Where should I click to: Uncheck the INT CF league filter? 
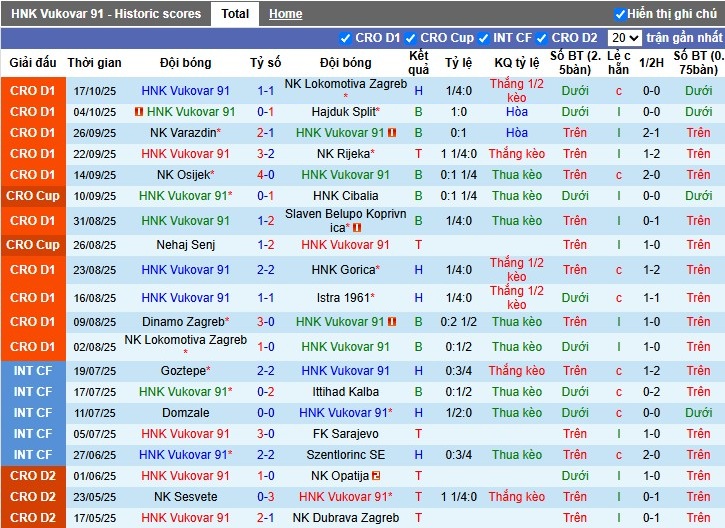click(x=485, y=38)
